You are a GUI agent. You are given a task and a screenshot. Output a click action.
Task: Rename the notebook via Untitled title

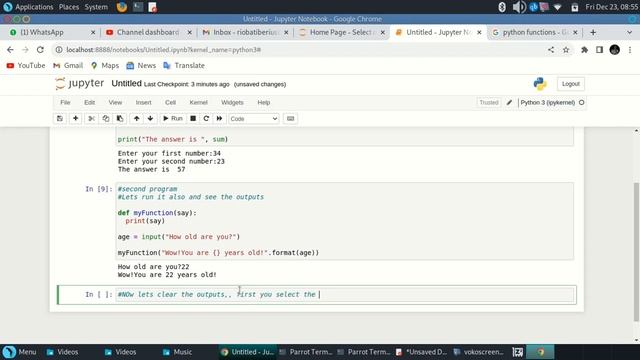126,83
